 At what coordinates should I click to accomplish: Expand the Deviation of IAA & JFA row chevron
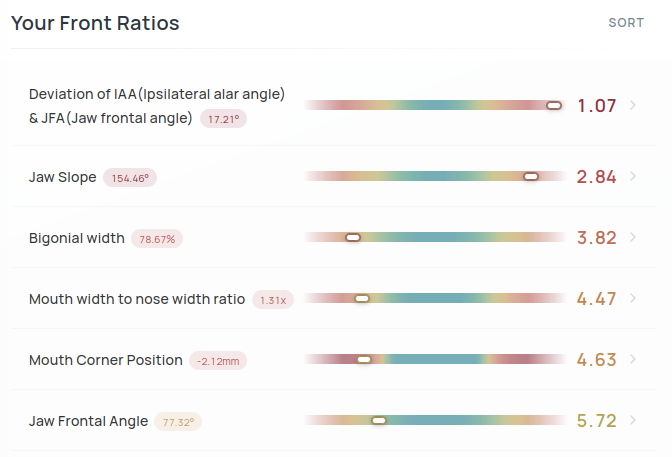click(633, 105)
